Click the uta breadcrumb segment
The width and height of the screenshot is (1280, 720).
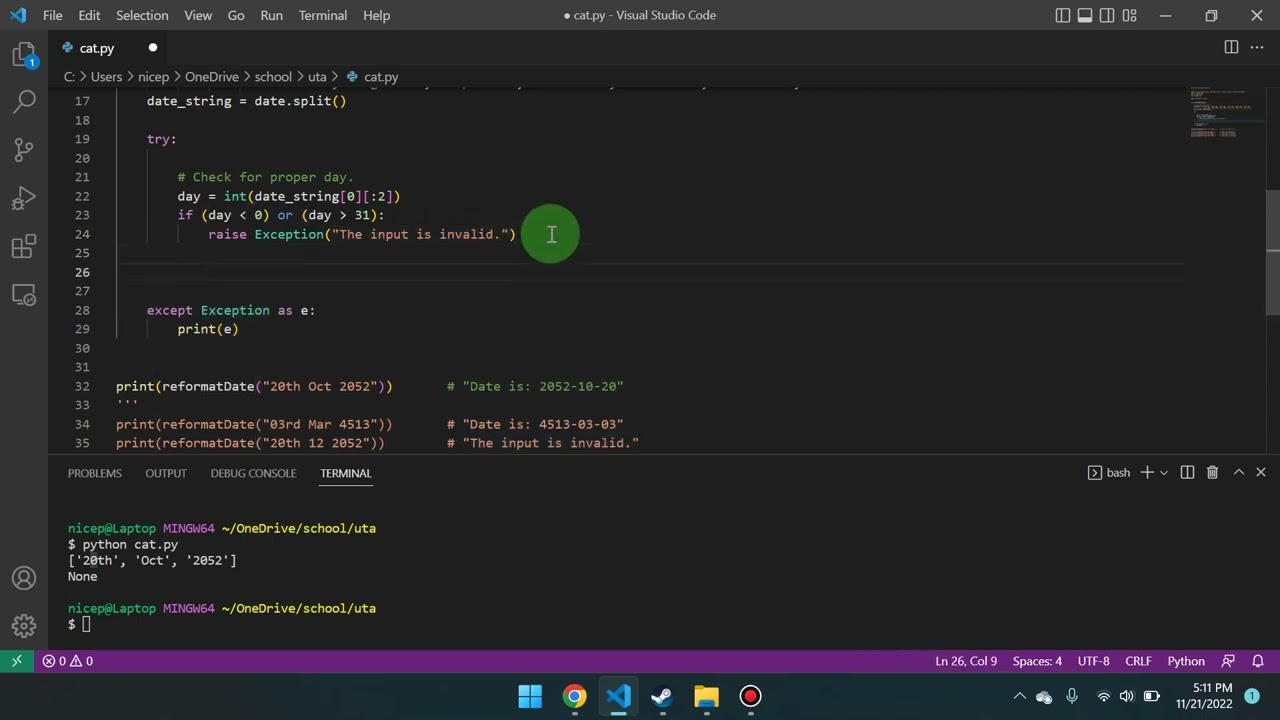coord(317,77)
